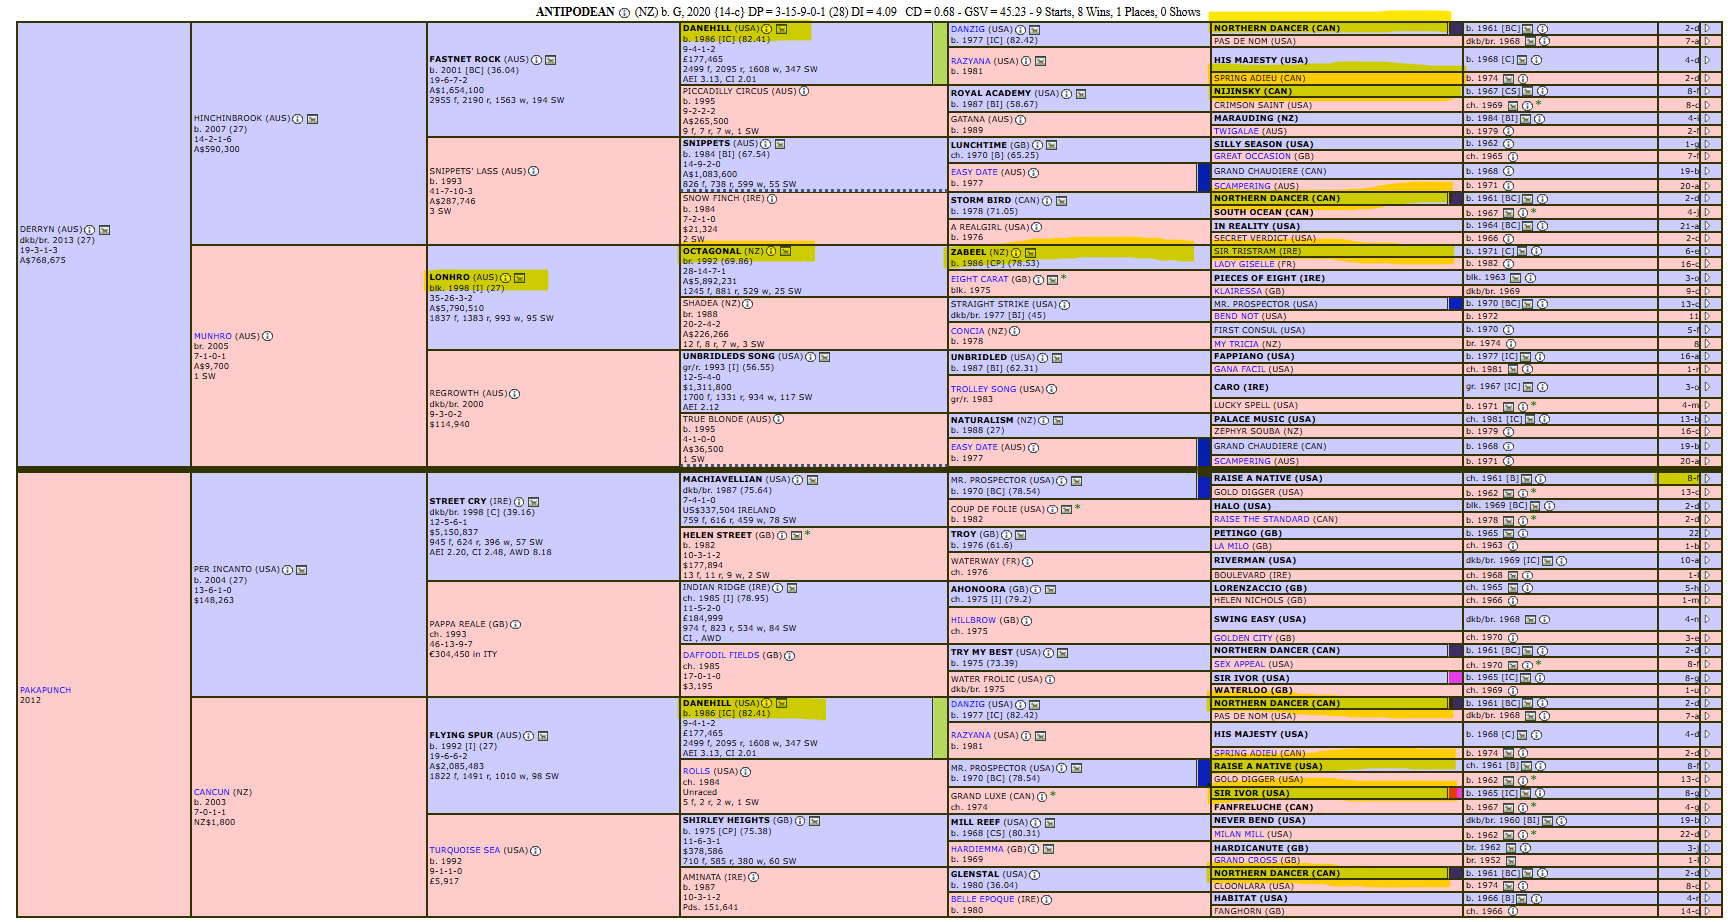Open the info icon next to PICCADILLY CIRCUS
This screenshot has width=1728, height=922.
(805, 92)
